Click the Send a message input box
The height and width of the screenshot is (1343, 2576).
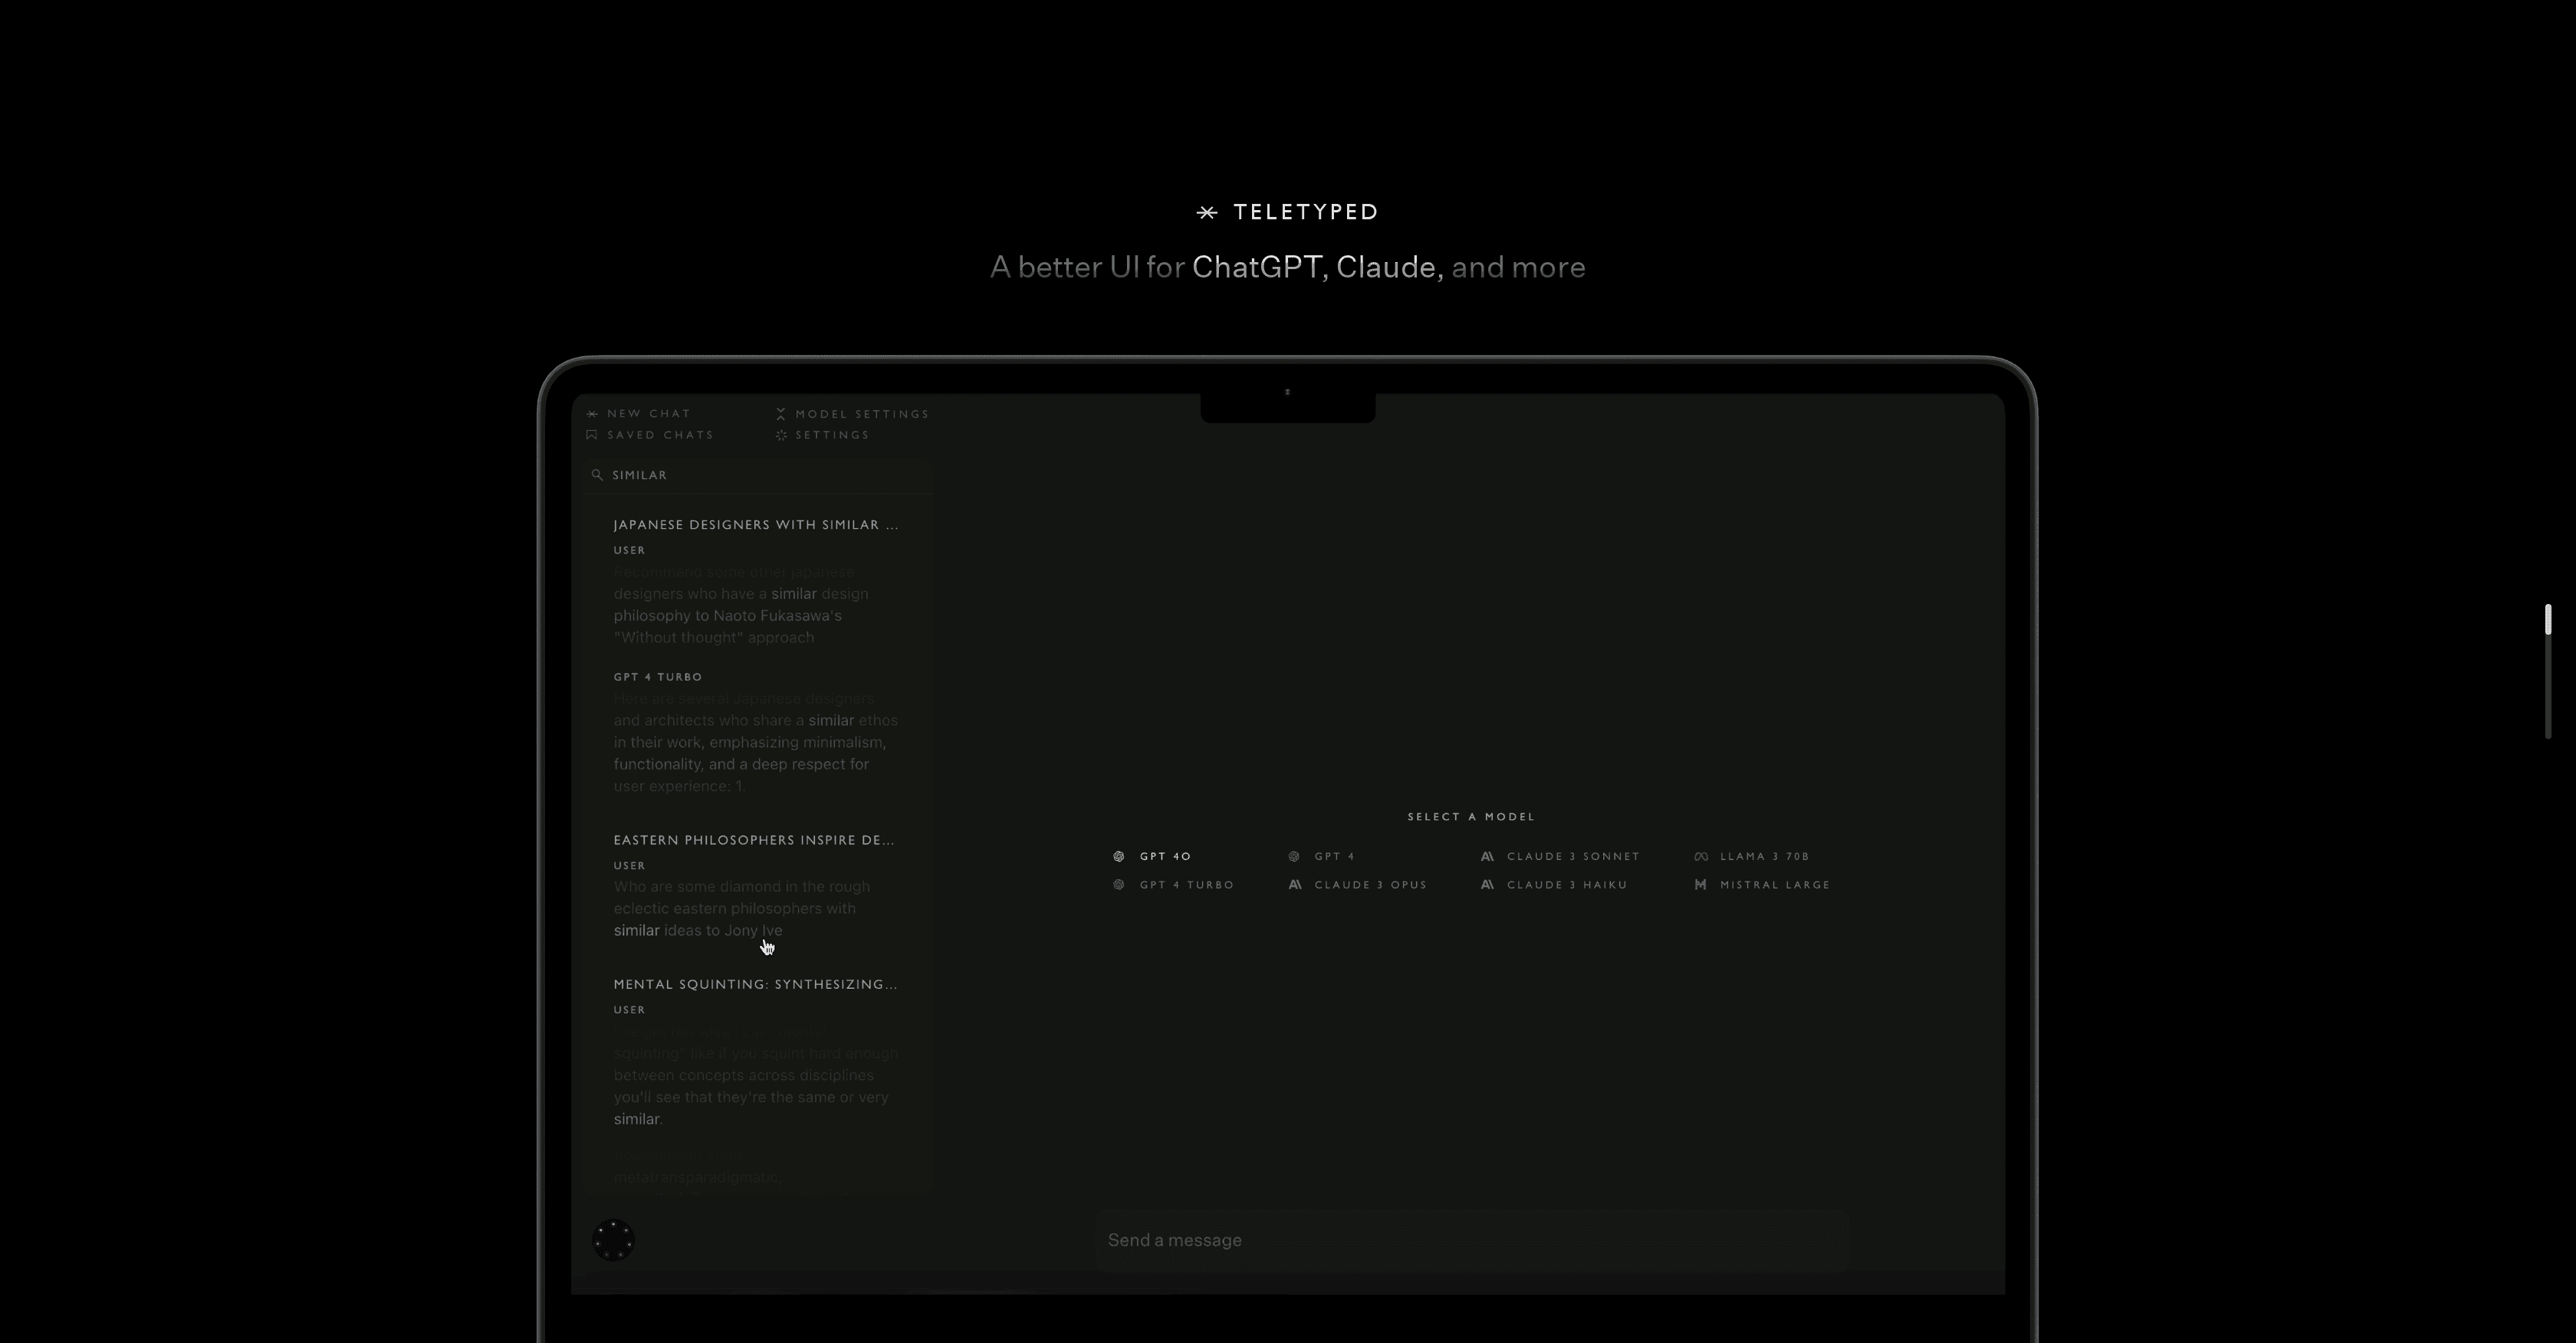(x=1470, y=1240)
